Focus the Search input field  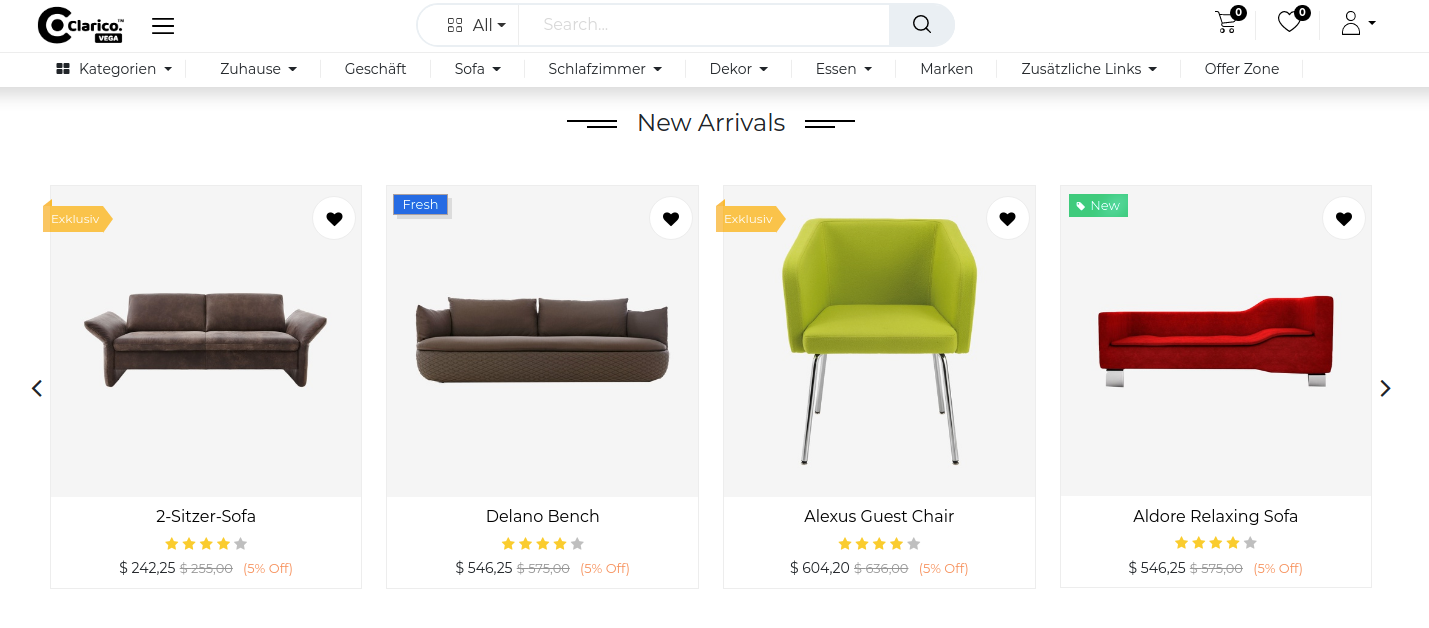pos(704,25)
